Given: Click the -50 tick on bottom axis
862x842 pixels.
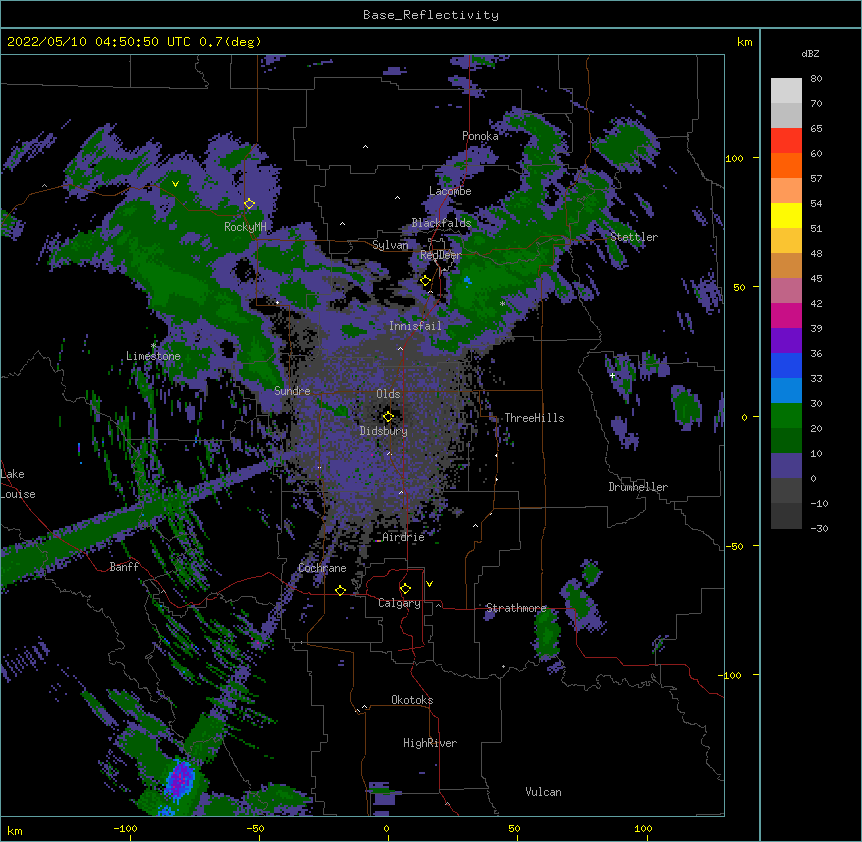Looking at the screenshot, I should 255,828.
